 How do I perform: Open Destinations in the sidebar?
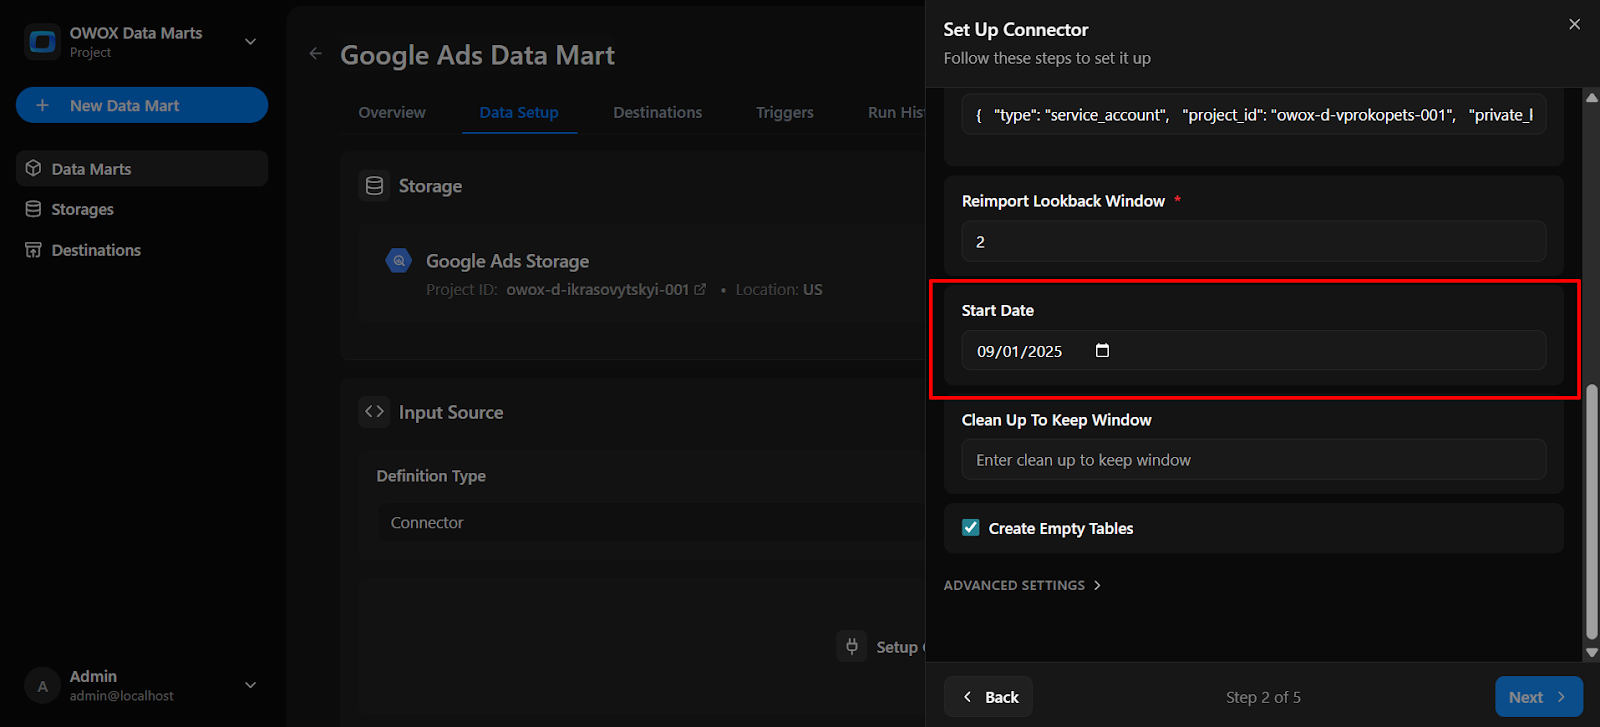click(142, 250)
